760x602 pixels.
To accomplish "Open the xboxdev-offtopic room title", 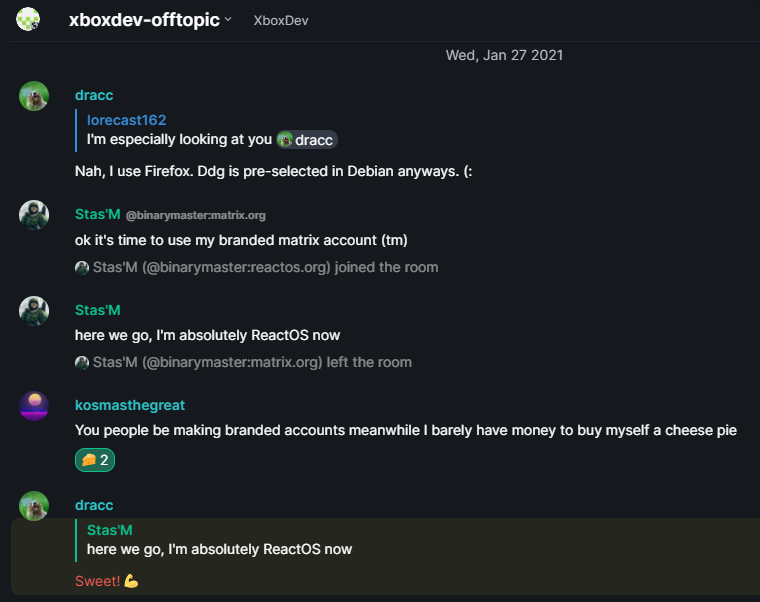I will pos(144,19).
